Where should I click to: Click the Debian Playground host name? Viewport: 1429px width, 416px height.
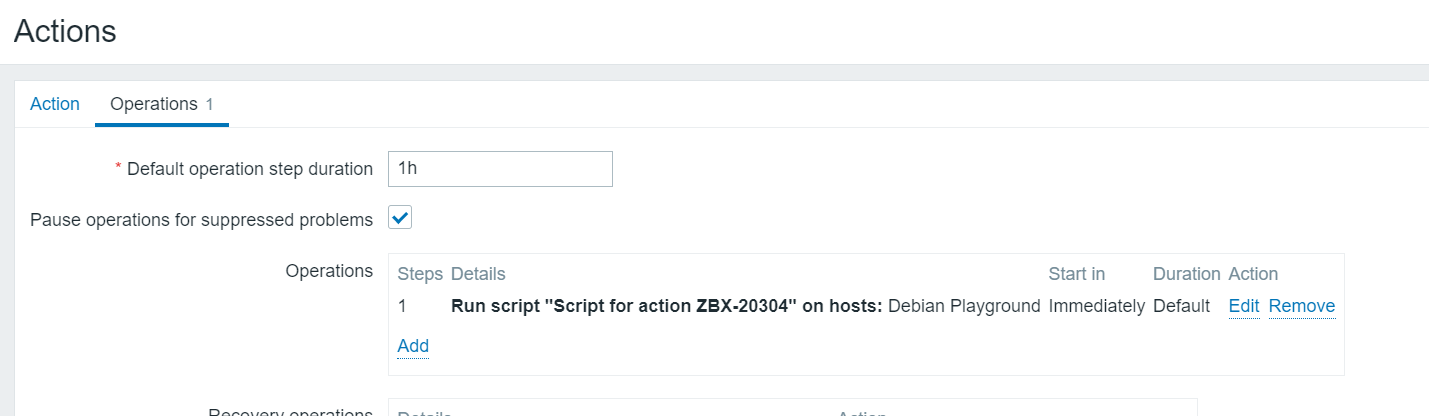[x=964, y=306]
